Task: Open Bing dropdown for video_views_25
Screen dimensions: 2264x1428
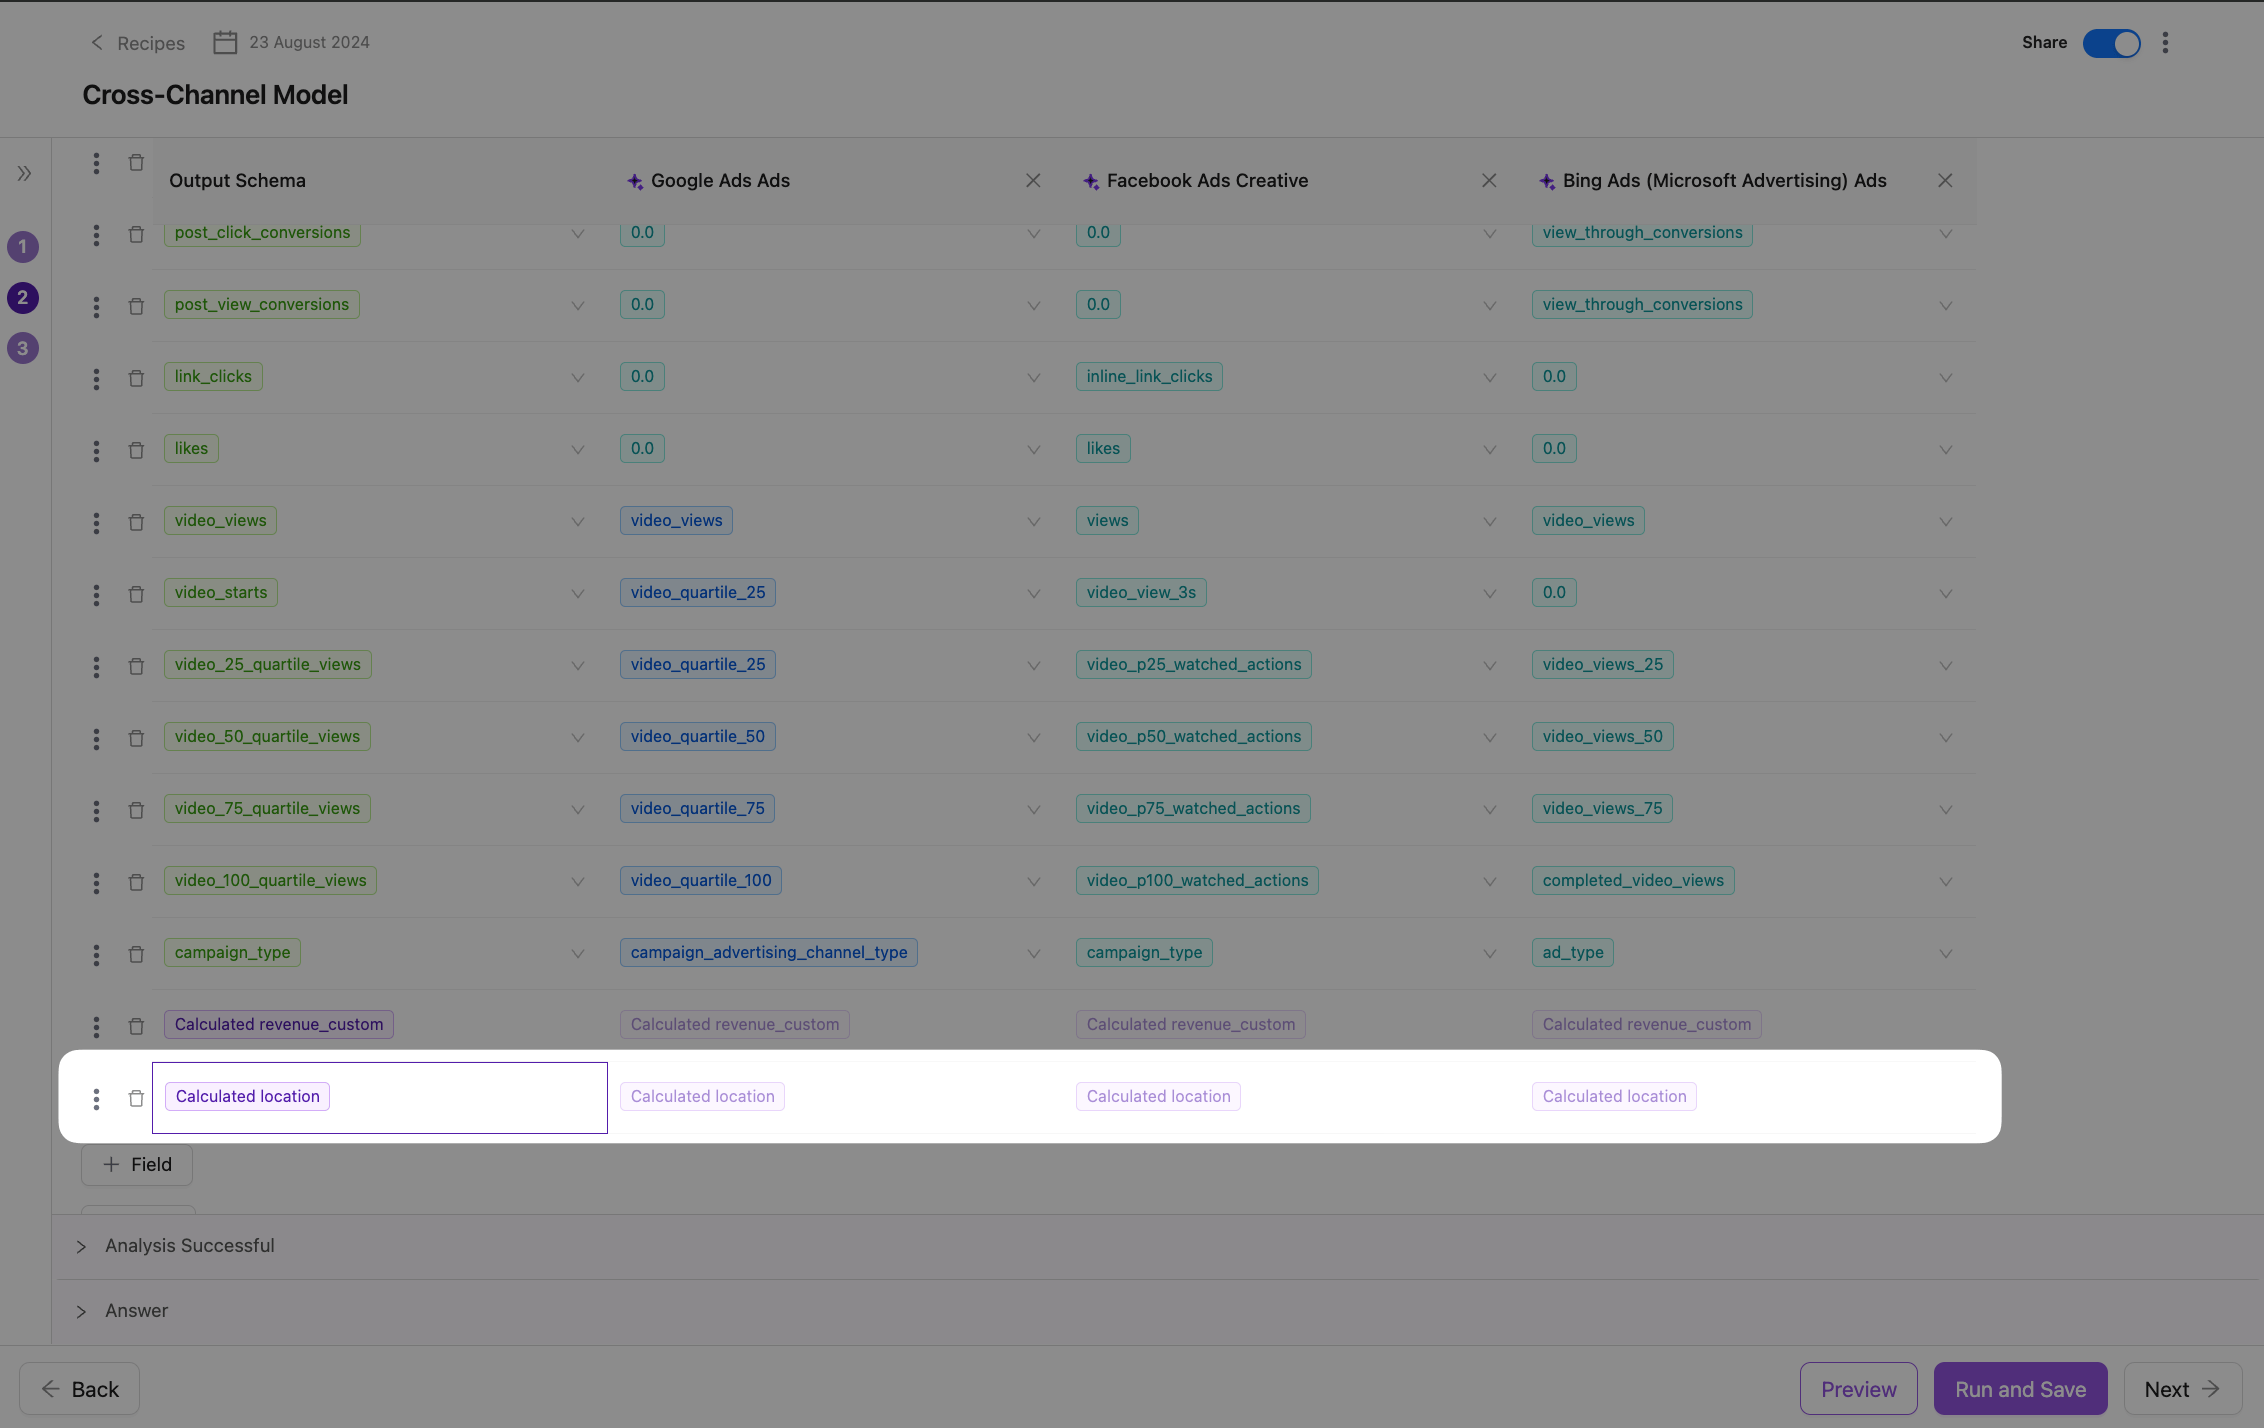Action: tap(1946, 666)
